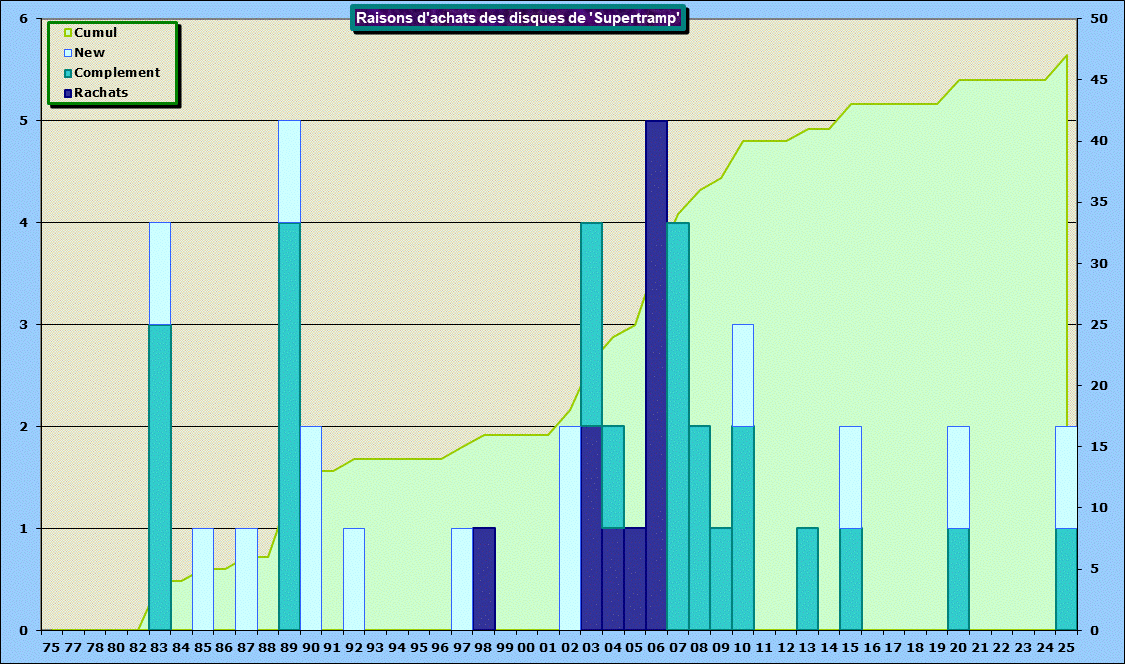Click the chart title about Supertramp

(519, 18)
